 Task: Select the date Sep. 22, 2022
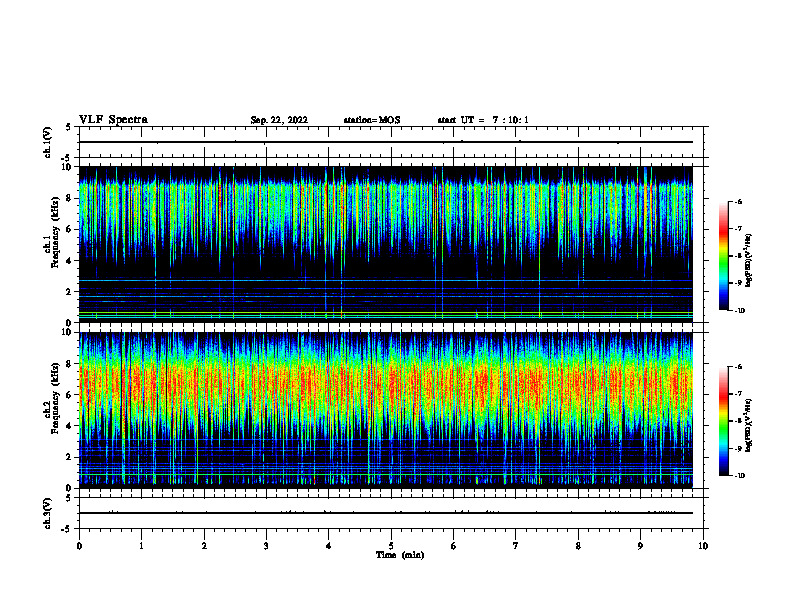(x=279, y=120)
